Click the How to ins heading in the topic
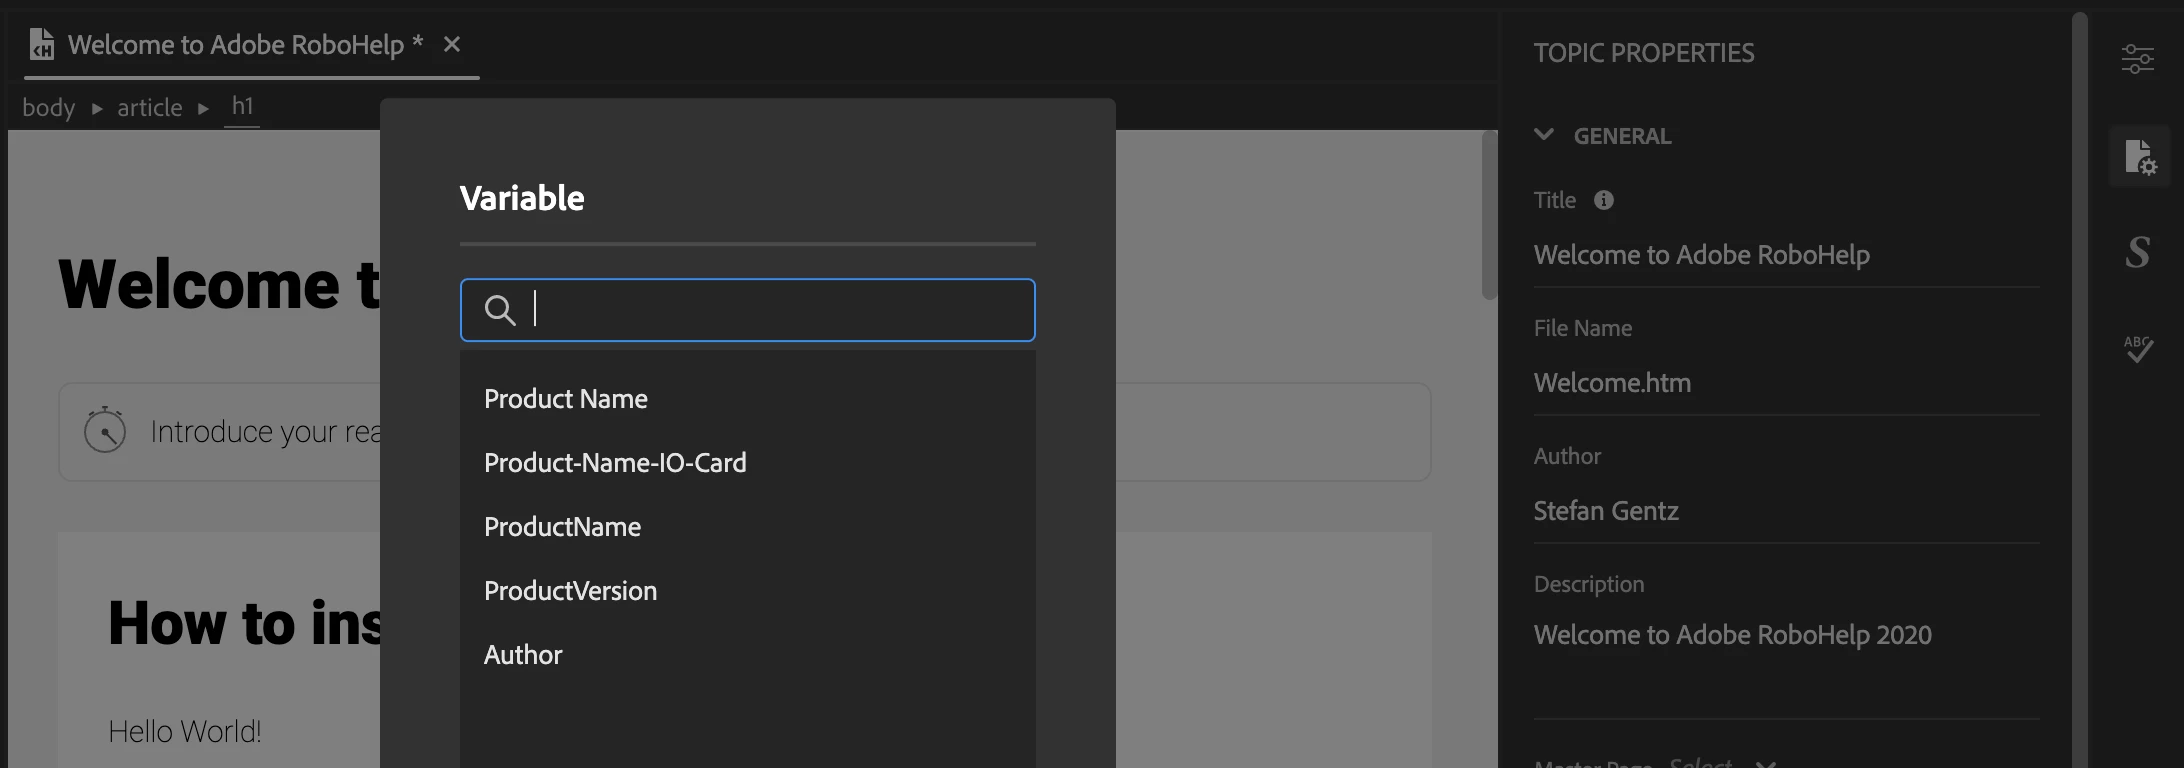2184x768 pixels. click(x=245, y=623)
